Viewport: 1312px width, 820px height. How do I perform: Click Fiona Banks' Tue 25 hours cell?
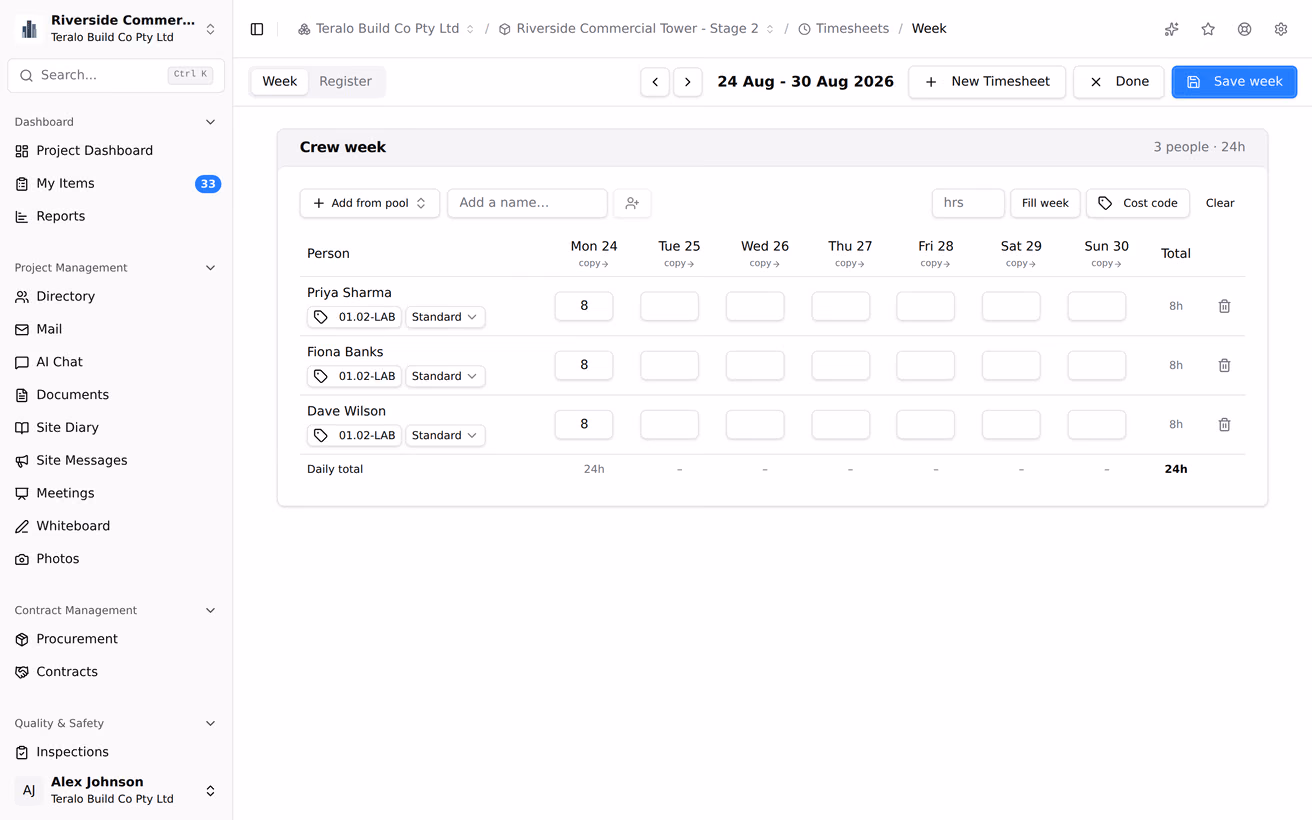point(670,365)
